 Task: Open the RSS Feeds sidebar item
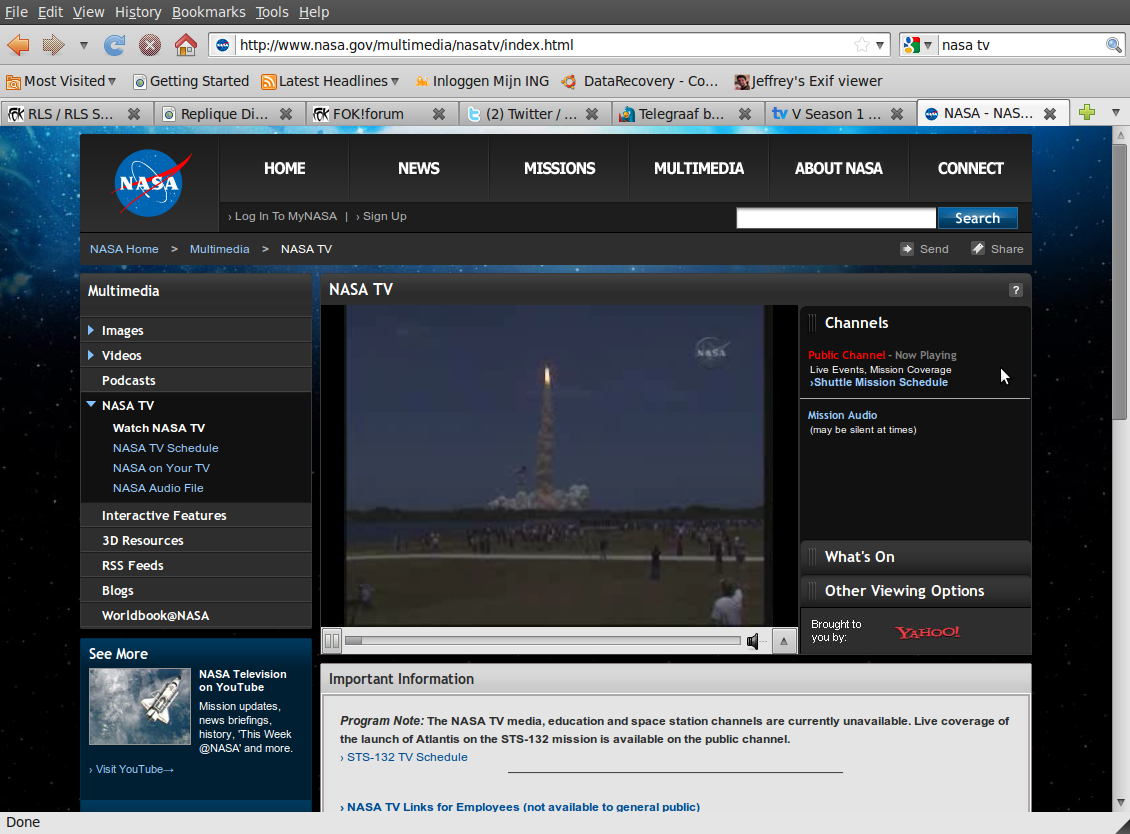click(x=196, y=565)
